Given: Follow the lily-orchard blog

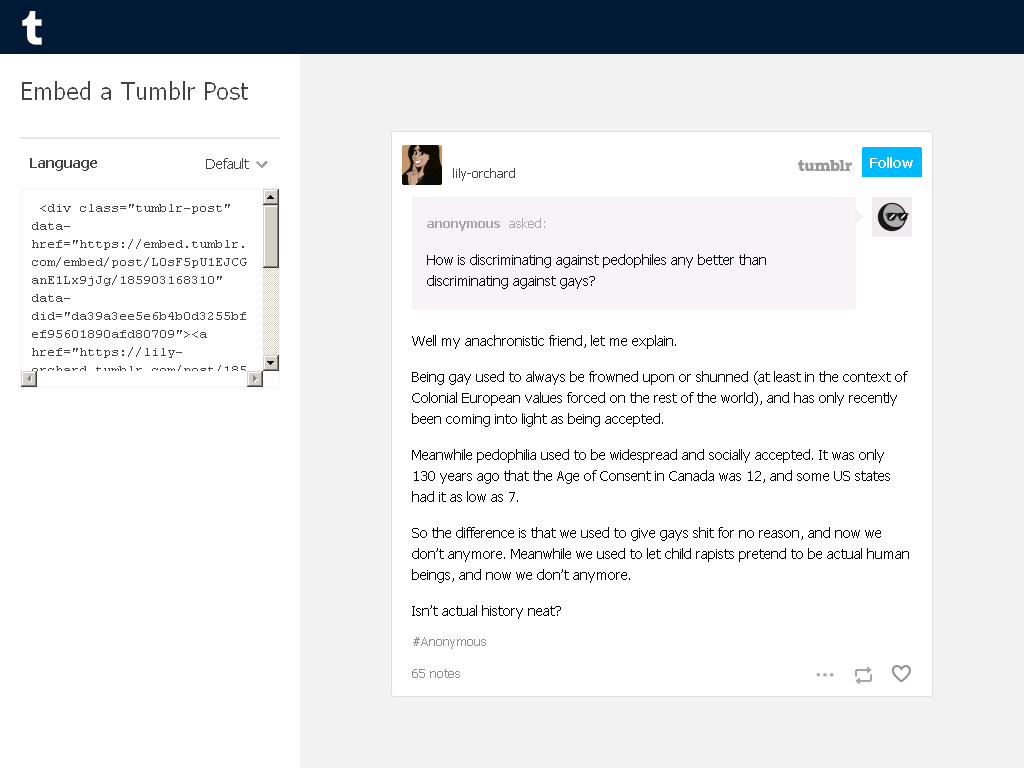Looking at the screenshot, I should 891,162.
